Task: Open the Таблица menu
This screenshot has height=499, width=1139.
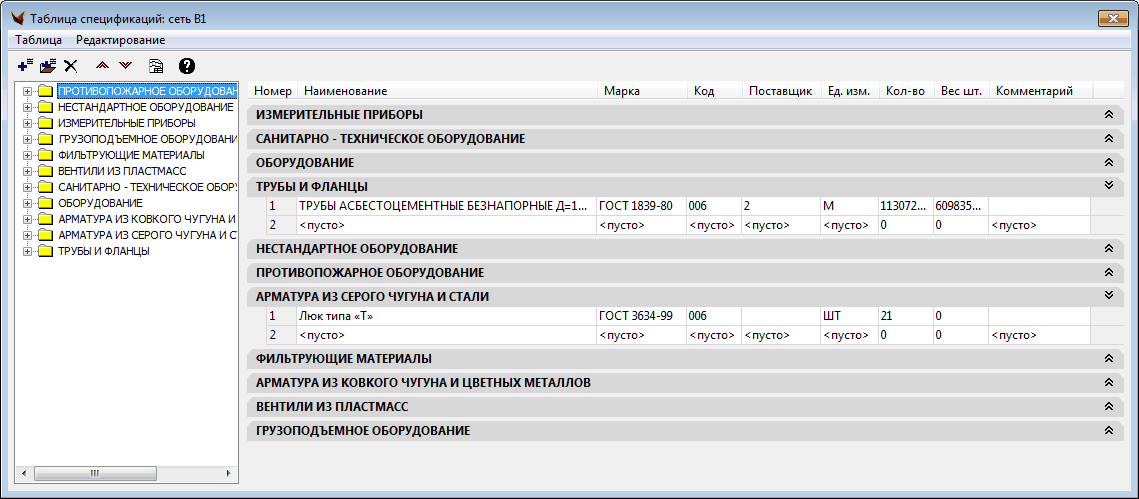Action: pyautogui.click(x=39, y=40)
